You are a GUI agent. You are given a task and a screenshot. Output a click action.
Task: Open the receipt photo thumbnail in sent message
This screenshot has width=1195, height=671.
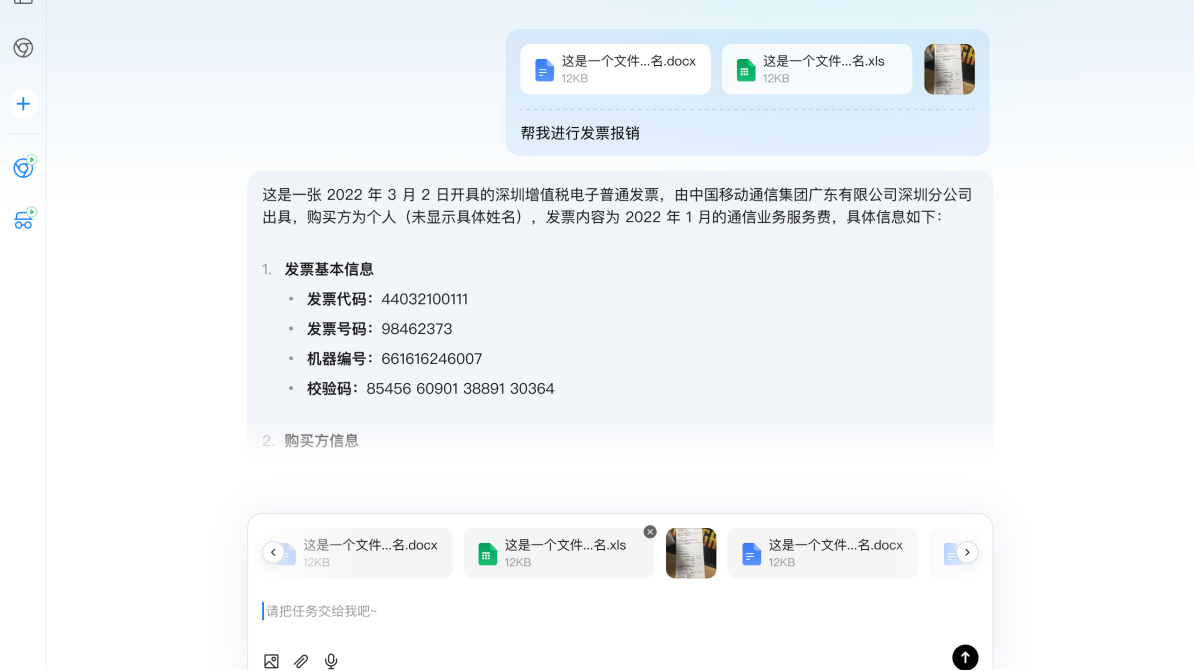pos(949,69)
